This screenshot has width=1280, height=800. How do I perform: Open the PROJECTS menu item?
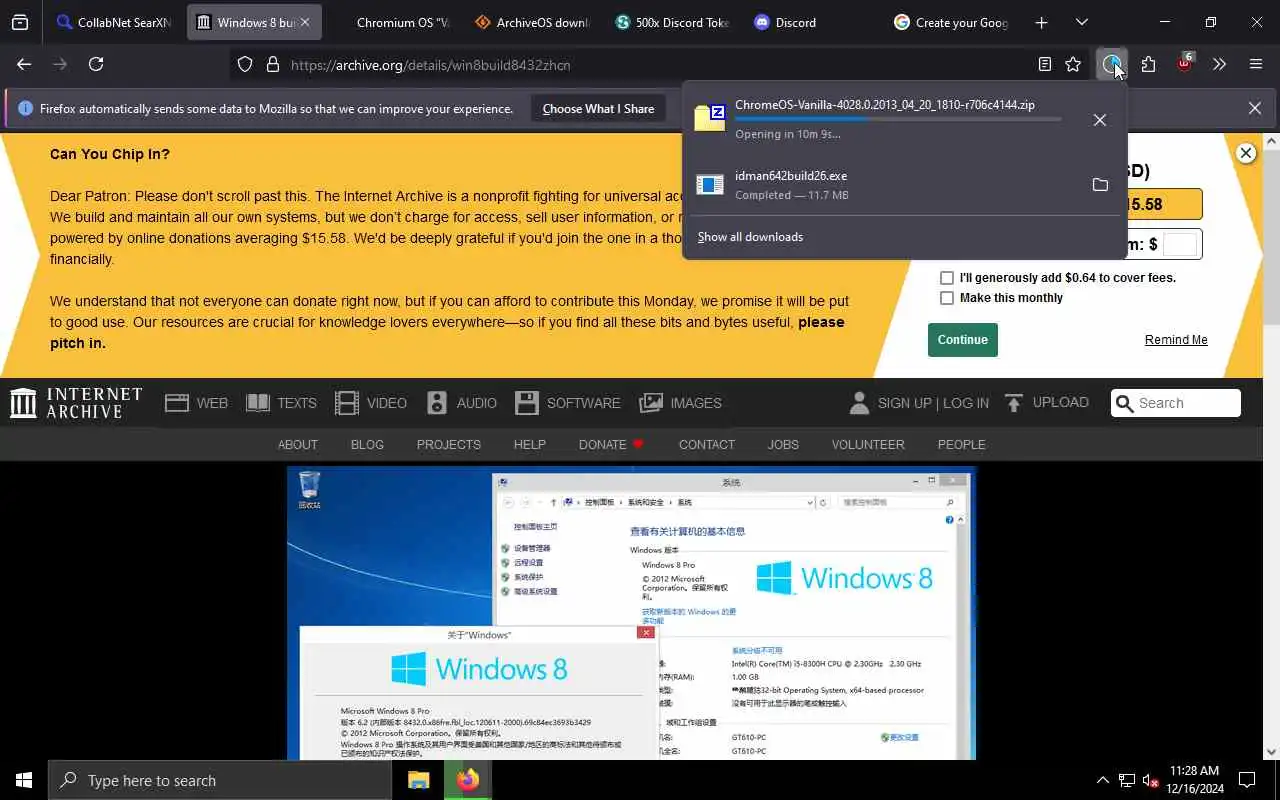pos(449,444)
